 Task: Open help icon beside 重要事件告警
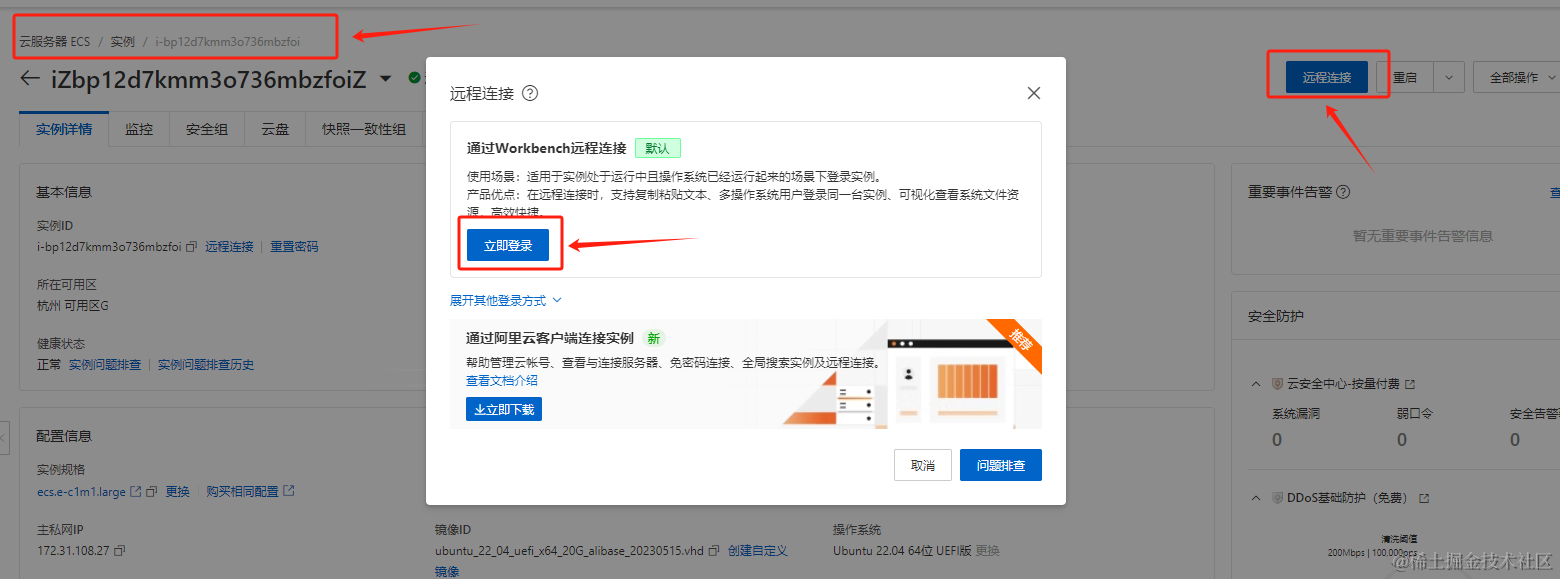click(x=1343, y=192)
